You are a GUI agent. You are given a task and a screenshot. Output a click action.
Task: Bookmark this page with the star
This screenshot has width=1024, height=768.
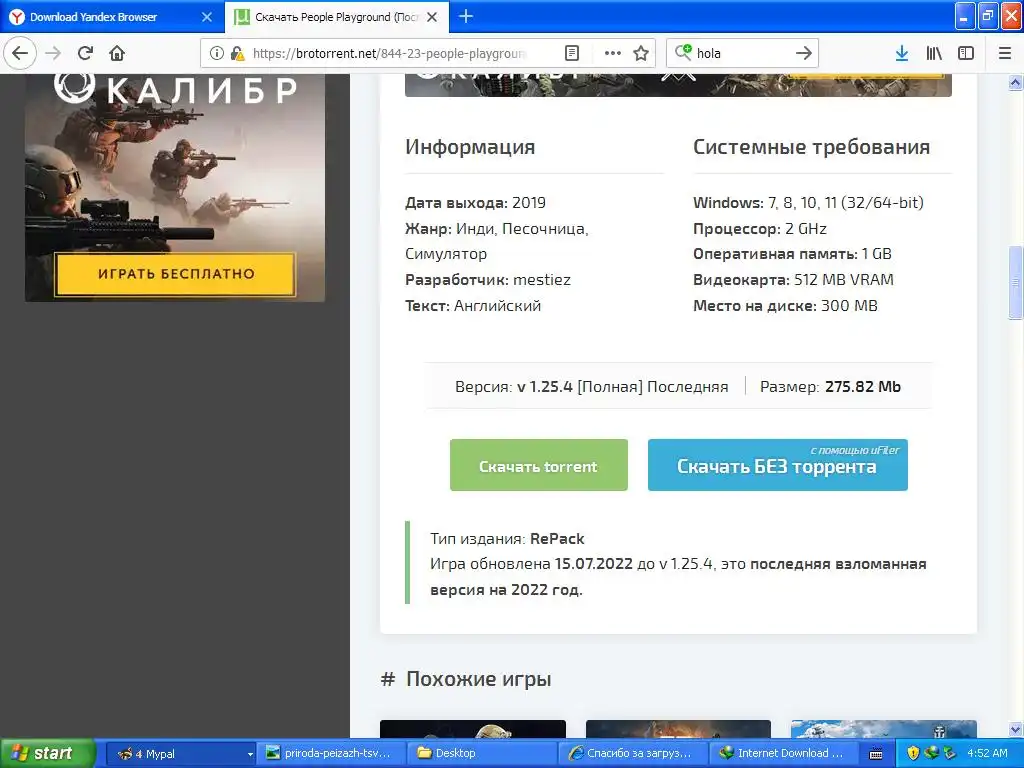coord(641,54)
